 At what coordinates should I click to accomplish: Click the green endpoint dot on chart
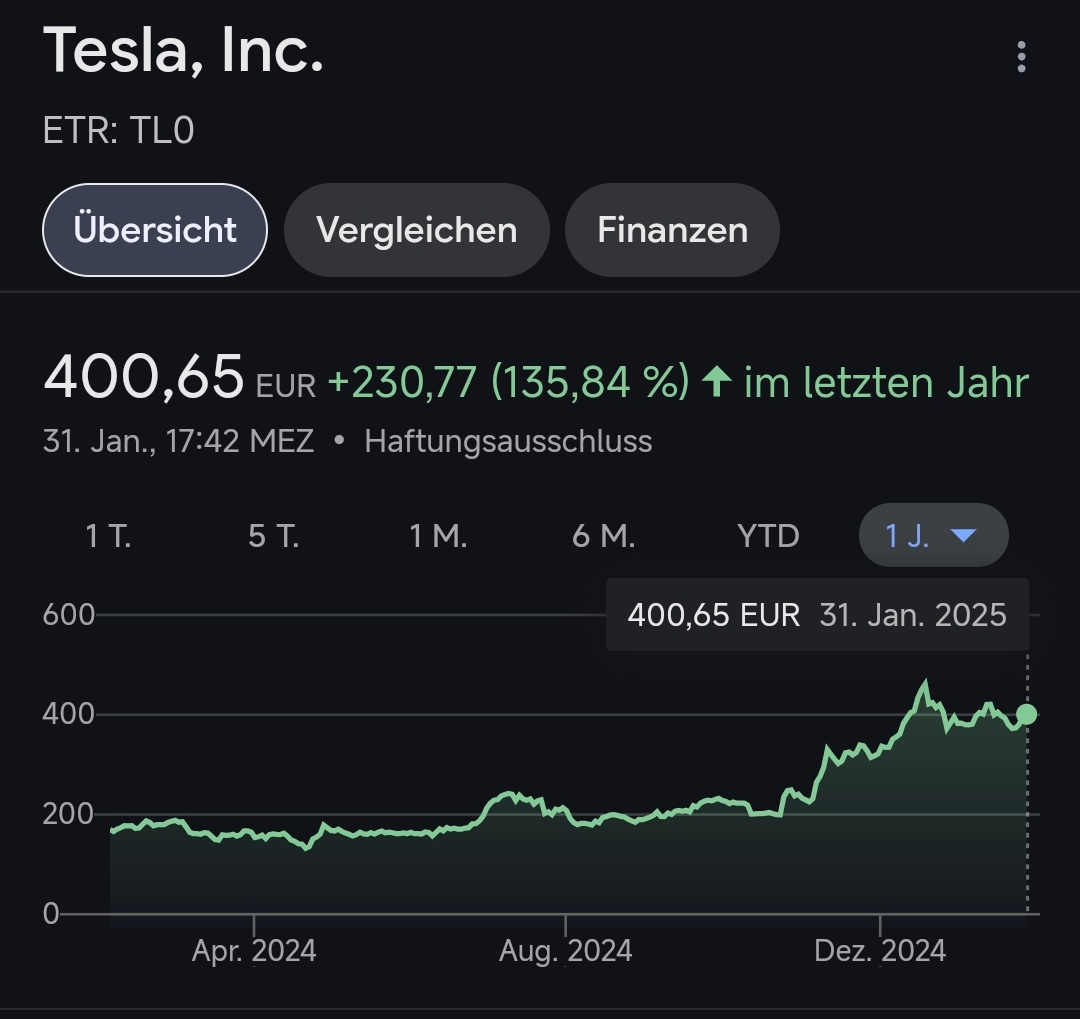(1026, 714)
